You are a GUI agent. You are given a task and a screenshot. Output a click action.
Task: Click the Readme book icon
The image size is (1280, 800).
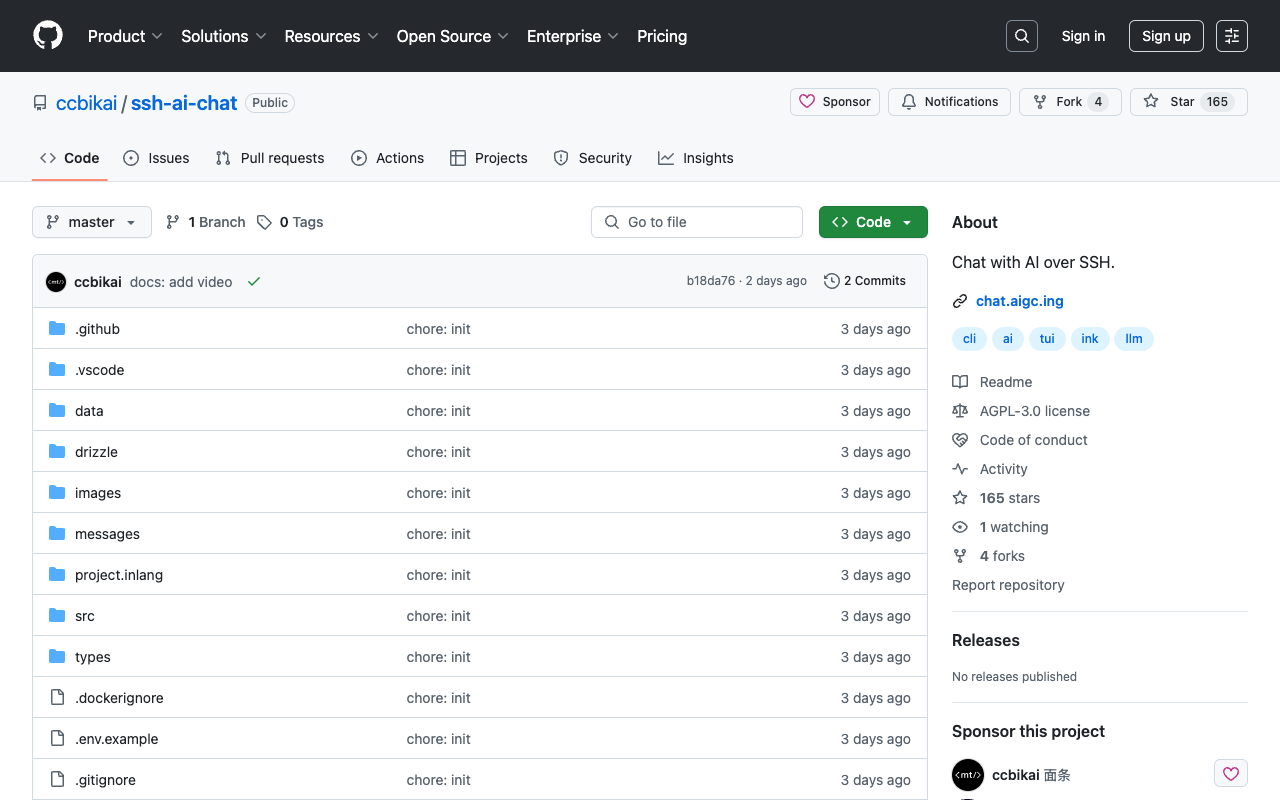pyautogui.click(x=960, y=382)
